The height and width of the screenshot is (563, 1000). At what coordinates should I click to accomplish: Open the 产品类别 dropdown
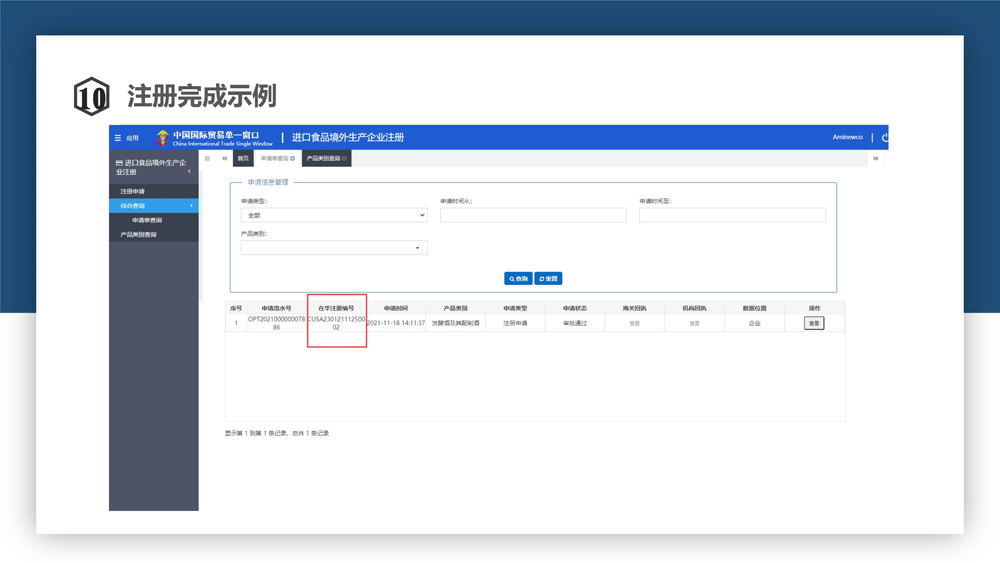(333, 248)
